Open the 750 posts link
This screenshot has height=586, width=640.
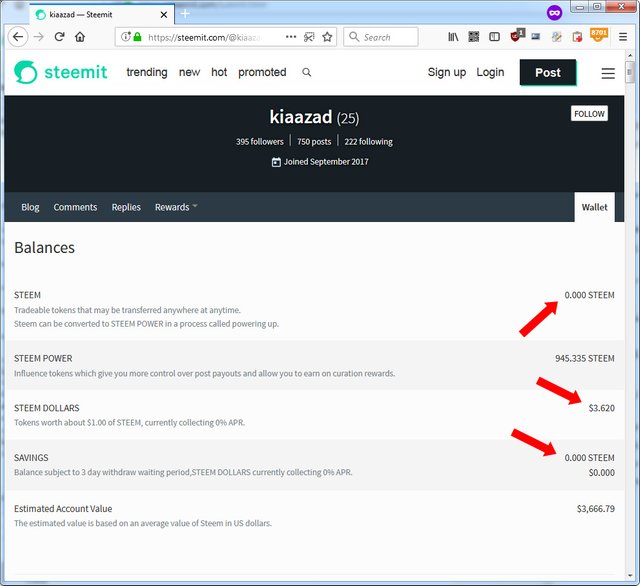(x=314, y=142)
